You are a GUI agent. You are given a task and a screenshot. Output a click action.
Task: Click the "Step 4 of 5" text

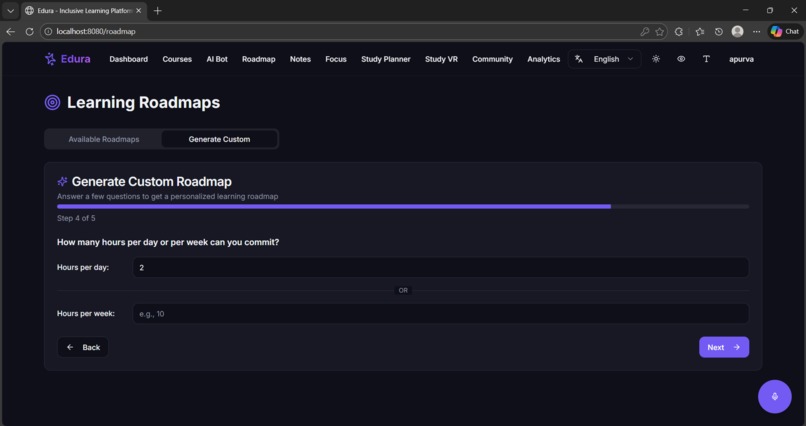coord(76,218)
